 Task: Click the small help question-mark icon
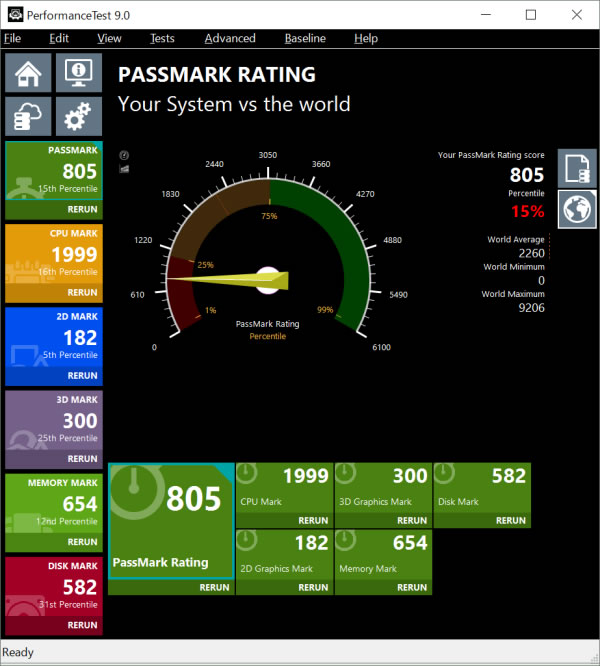[x=124, y=155]
